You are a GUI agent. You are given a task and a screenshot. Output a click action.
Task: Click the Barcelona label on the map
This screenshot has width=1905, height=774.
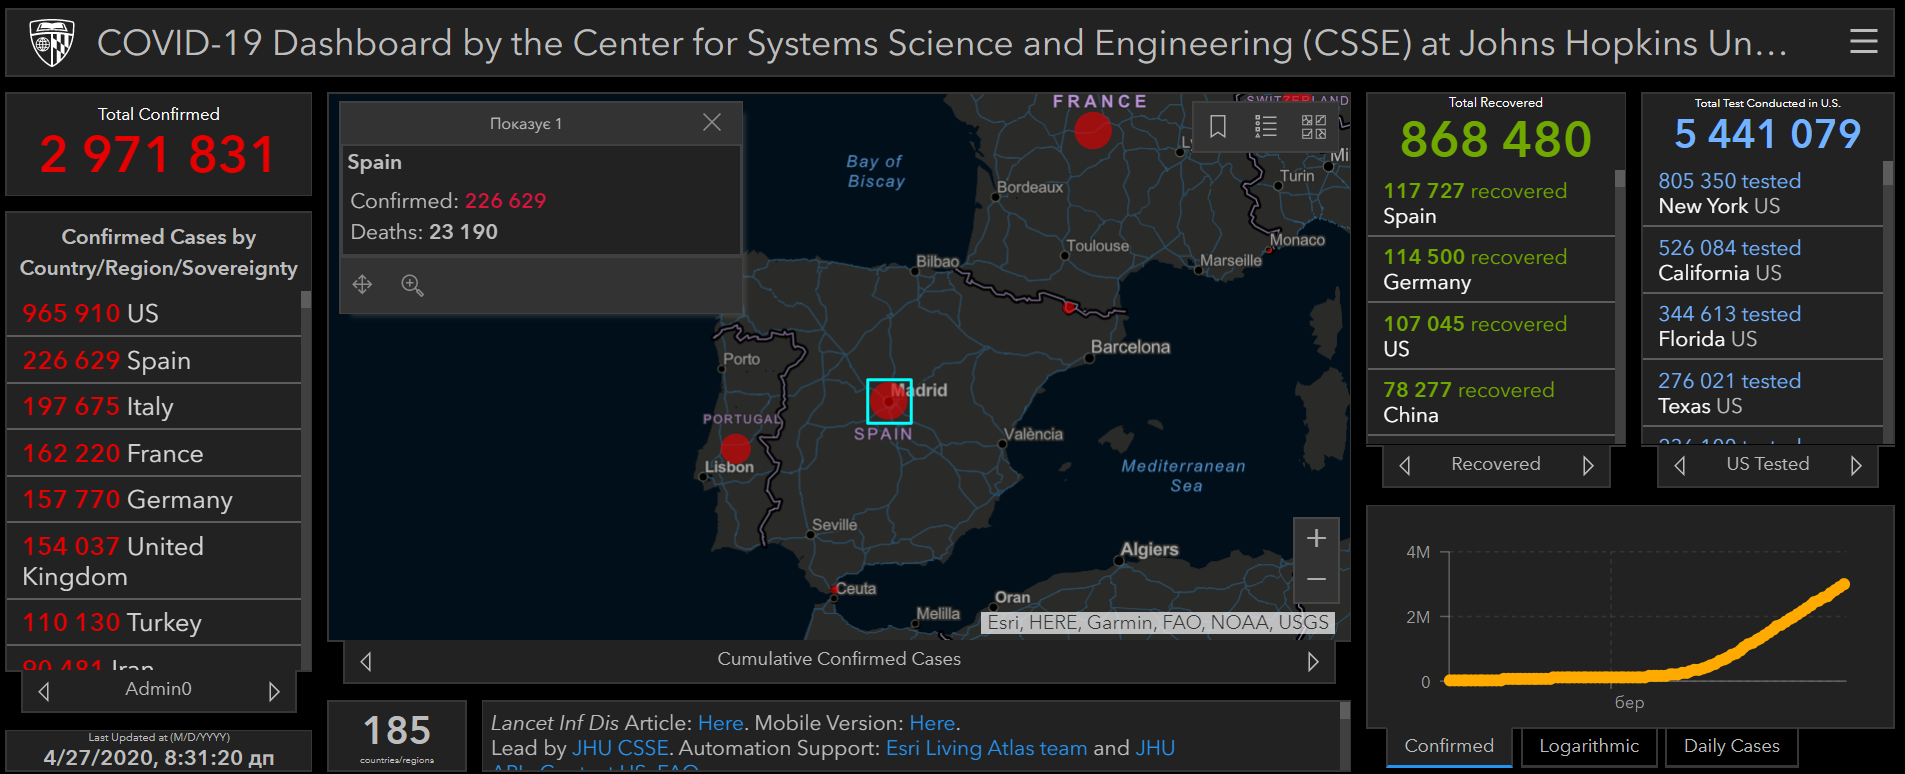pyautogui.click(x=1130, y=347)
